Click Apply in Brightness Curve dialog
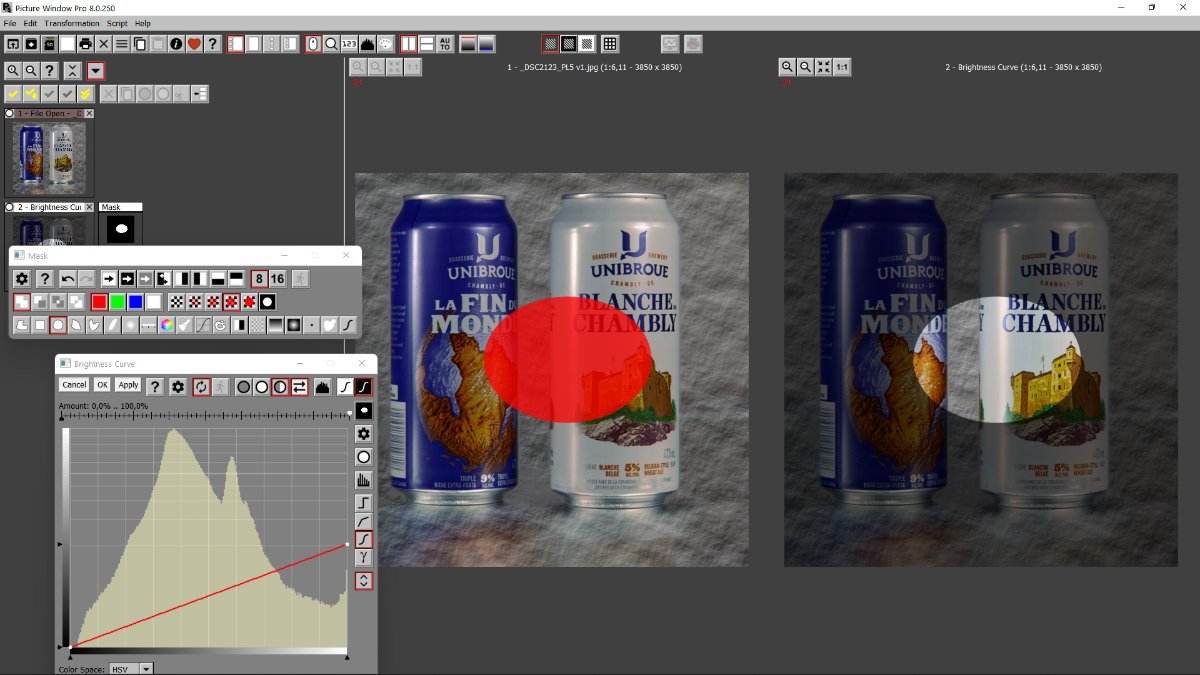This screenshot has width=1200, height=675. (x=128, y=385)
